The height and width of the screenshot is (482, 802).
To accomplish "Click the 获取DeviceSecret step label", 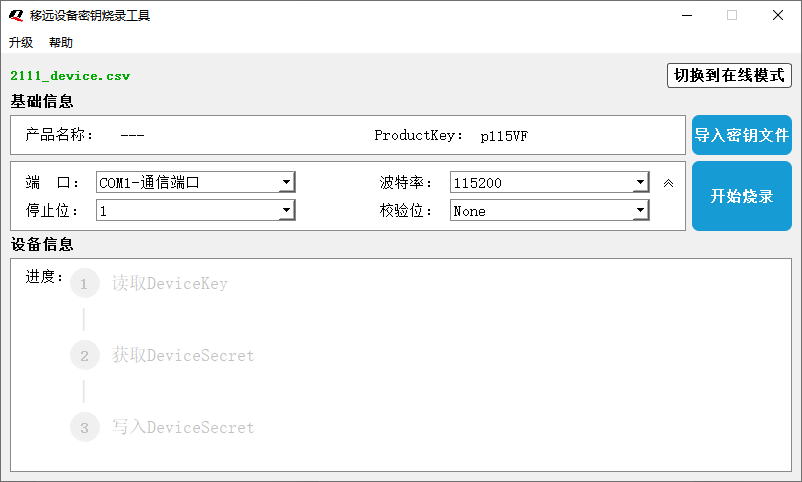I will click(183, 355).
